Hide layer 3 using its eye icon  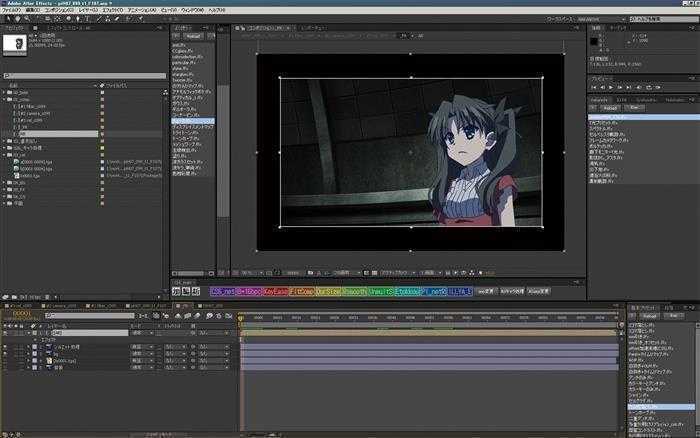point(5,354)
